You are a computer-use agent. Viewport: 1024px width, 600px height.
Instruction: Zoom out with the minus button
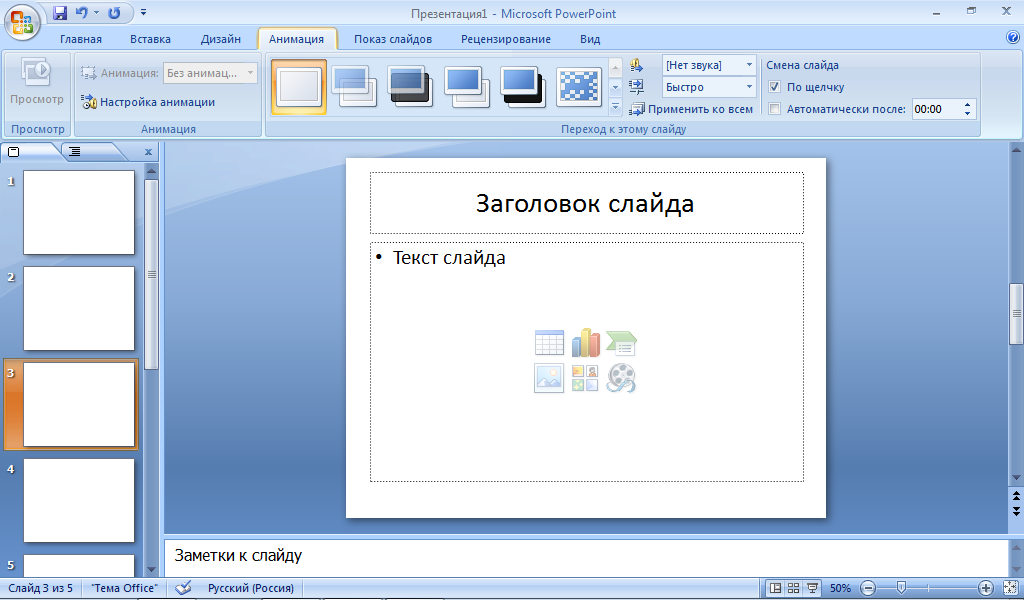(x=868, y=588)
